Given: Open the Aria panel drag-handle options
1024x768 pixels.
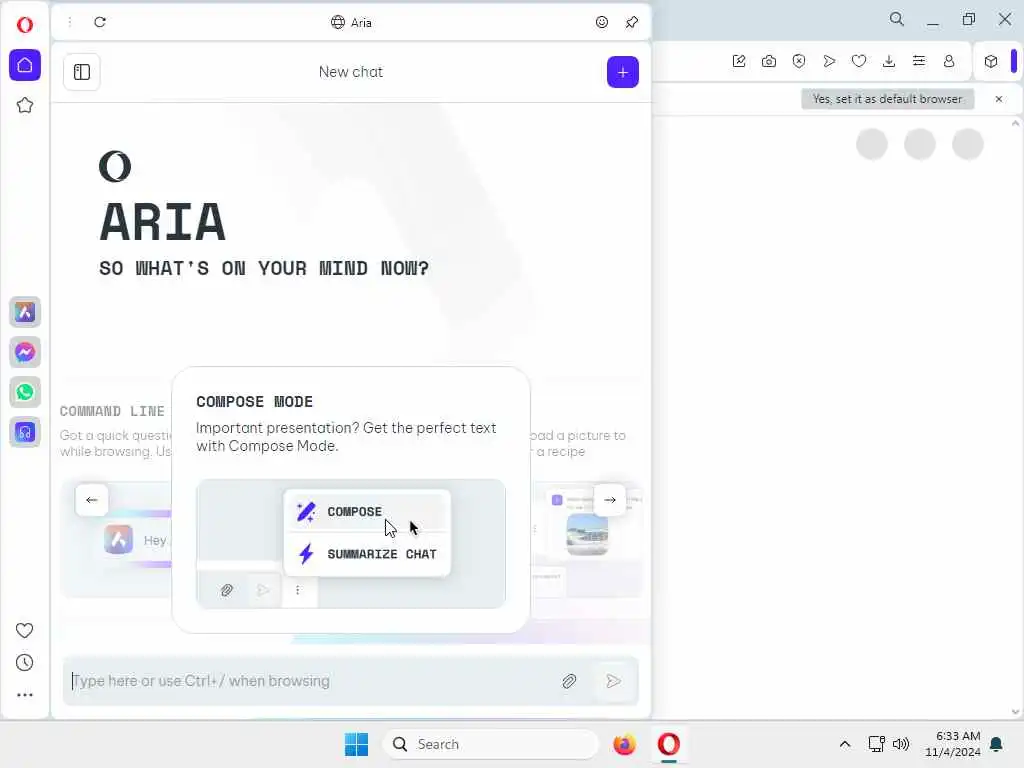Looking at the screenshot, I should coord(70,22).
